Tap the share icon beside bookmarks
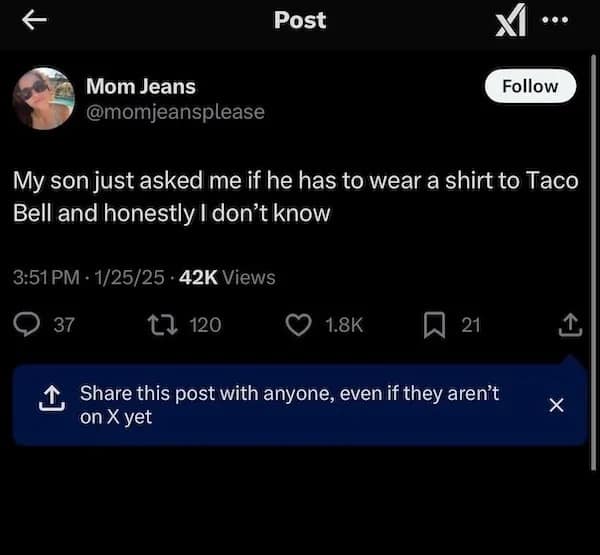 (x=568, y=324)
